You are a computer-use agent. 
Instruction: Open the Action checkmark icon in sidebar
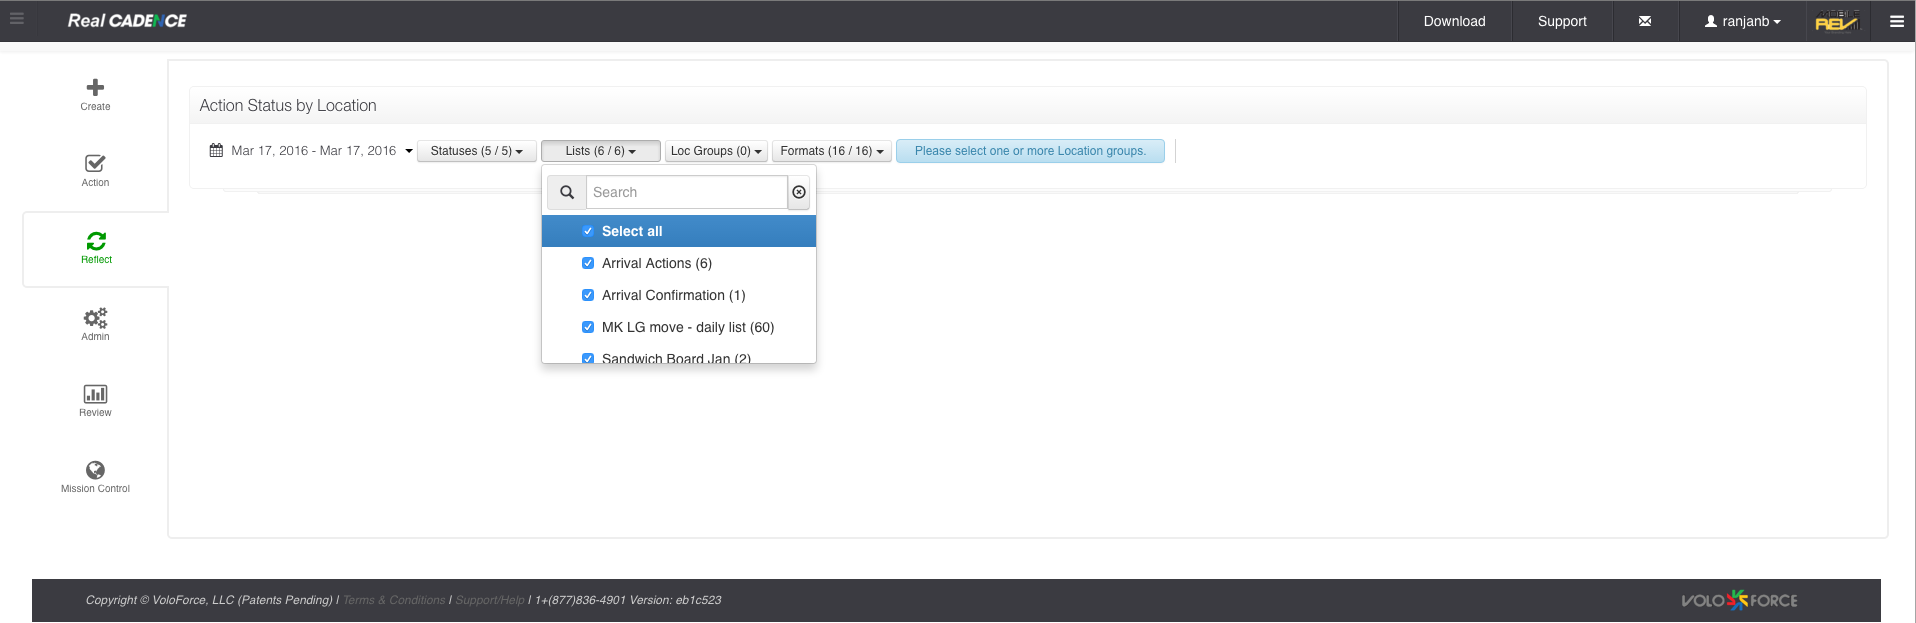click(95, 164)
